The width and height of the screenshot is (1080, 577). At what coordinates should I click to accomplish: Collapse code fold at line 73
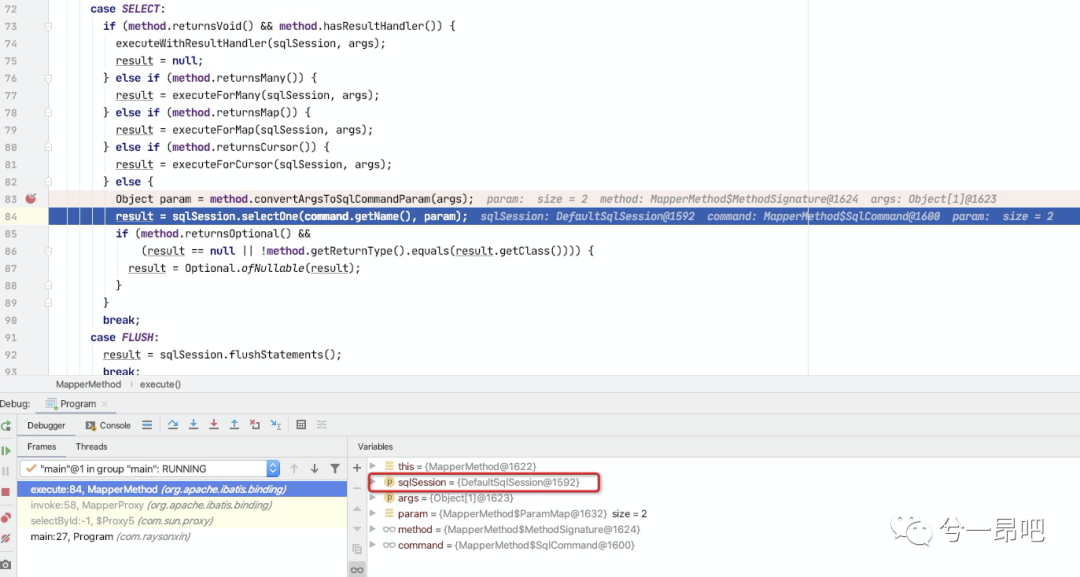pos(48,26)
